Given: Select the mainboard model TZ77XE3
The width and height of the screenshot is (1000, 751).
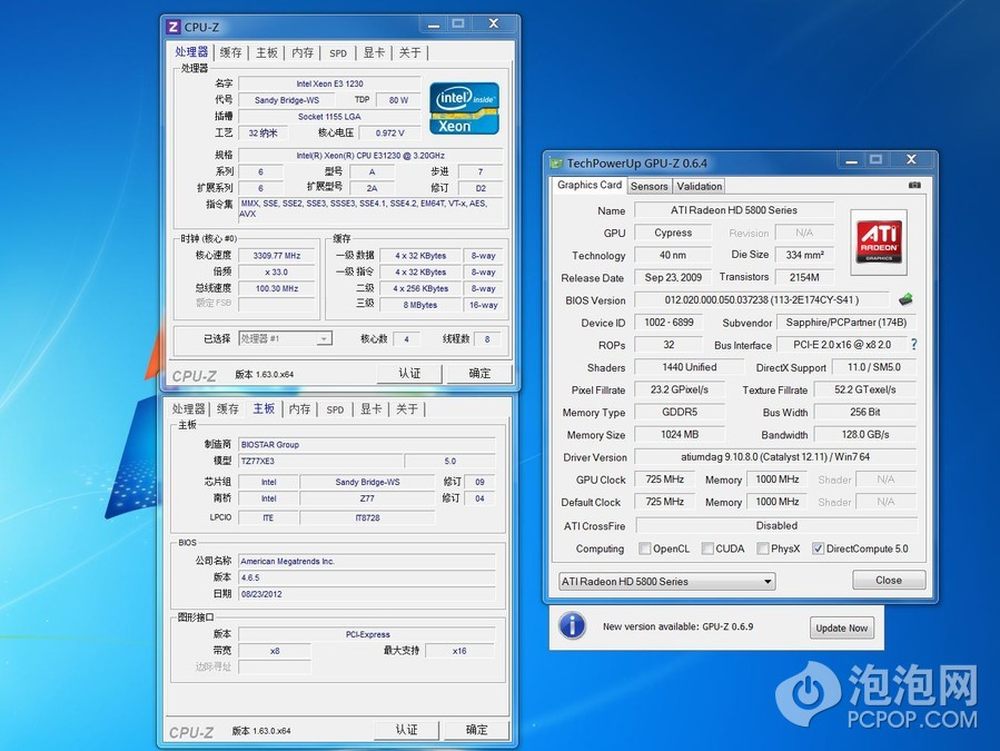Looking at the screenshot, I should pyautogui.click(x=321, y=461).
